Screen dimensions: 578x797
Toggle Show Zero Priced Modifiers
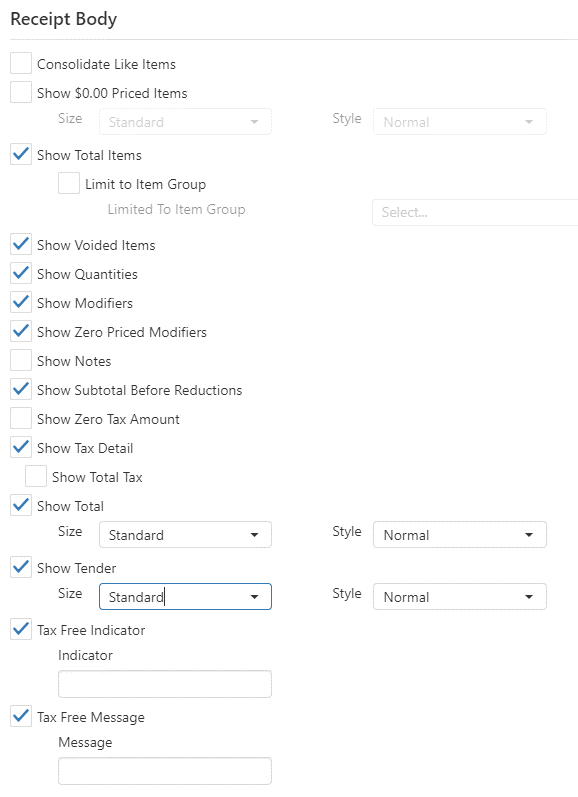pos(21,331)
